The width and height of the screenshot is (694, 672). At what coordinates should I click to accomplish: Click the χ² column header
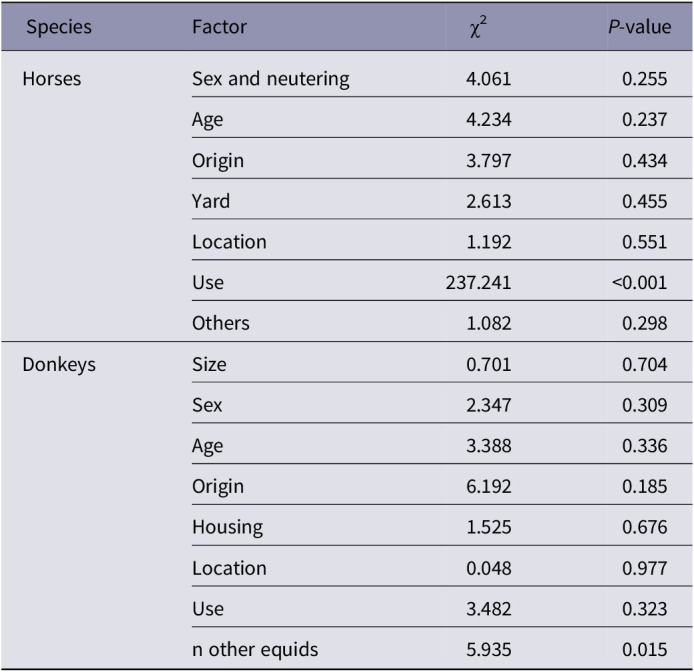[x=478, y=27]
